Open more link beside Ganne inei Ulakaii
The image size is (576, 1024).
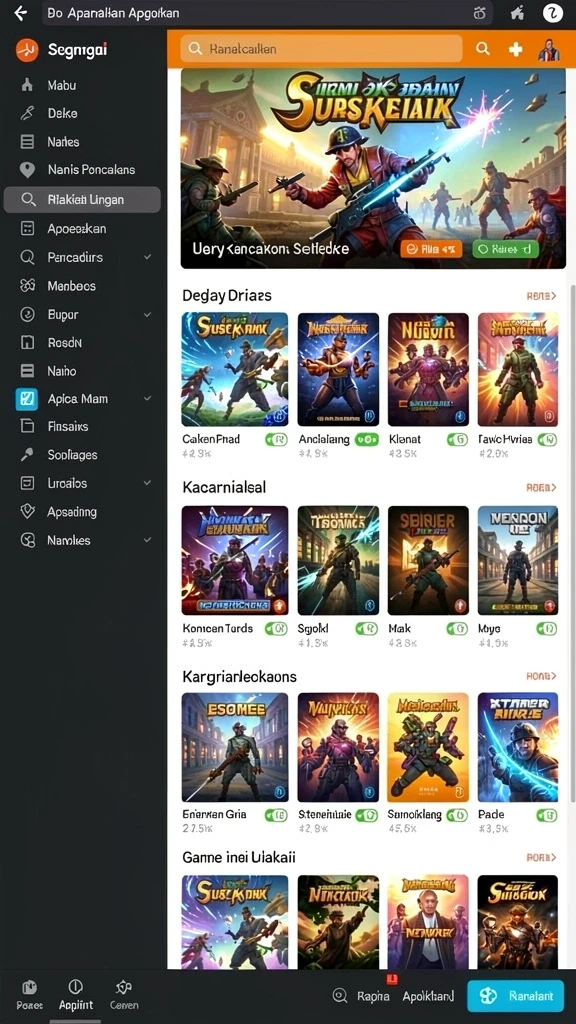[x=541, y=857]
